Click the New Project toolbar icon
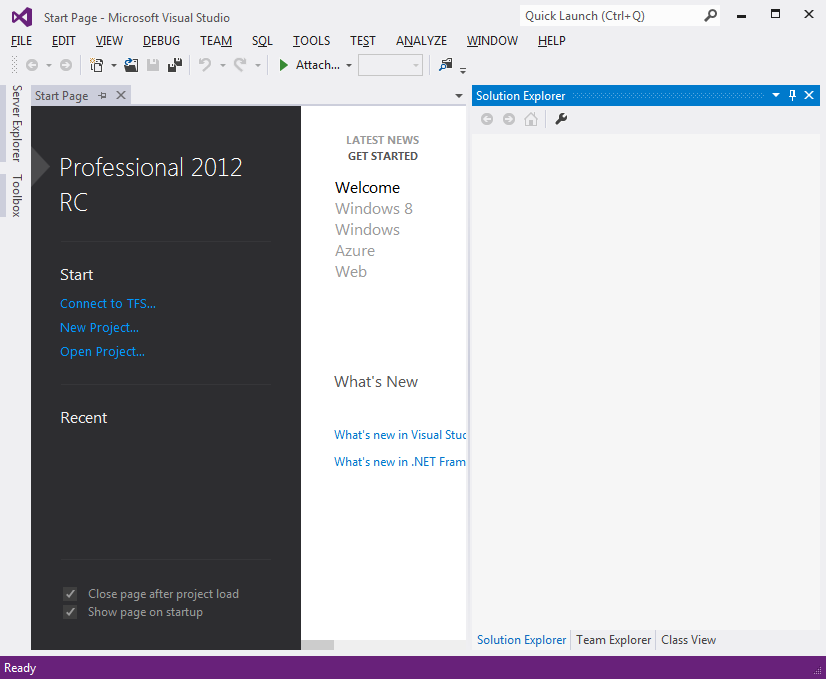This screenshot has height=679, width=826. (x=97, y=65)
